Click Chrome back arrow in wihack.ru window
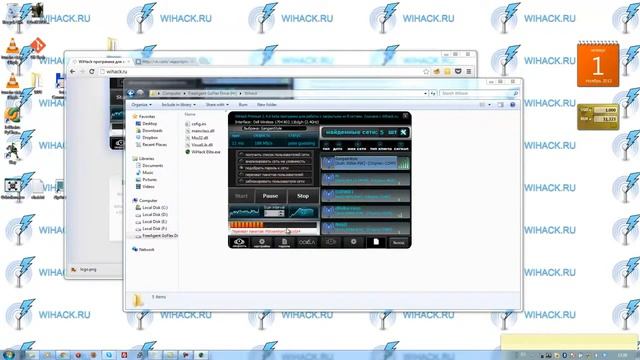This screenshot has height=360, width=640. click(73, 71)
